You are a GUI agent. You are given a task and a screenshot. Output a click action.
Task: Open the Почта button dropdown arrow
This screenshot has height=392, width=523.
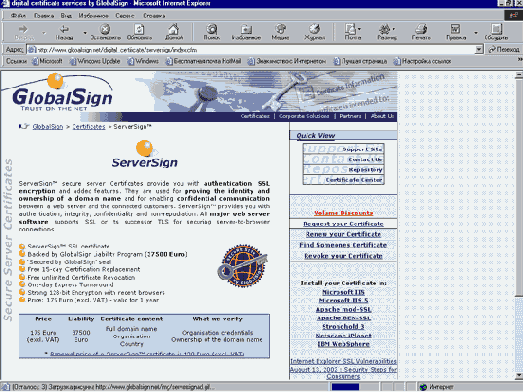(x=359, y=29)
